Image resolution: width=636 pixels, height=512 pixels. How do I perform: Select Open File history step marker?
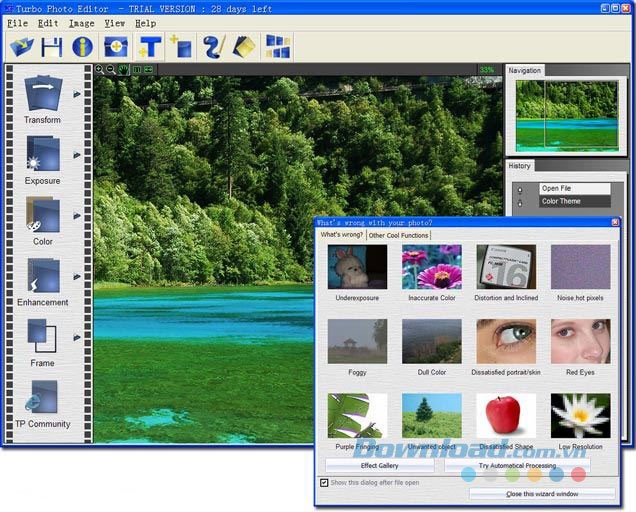pyautogui.click(x=520, y=188)
